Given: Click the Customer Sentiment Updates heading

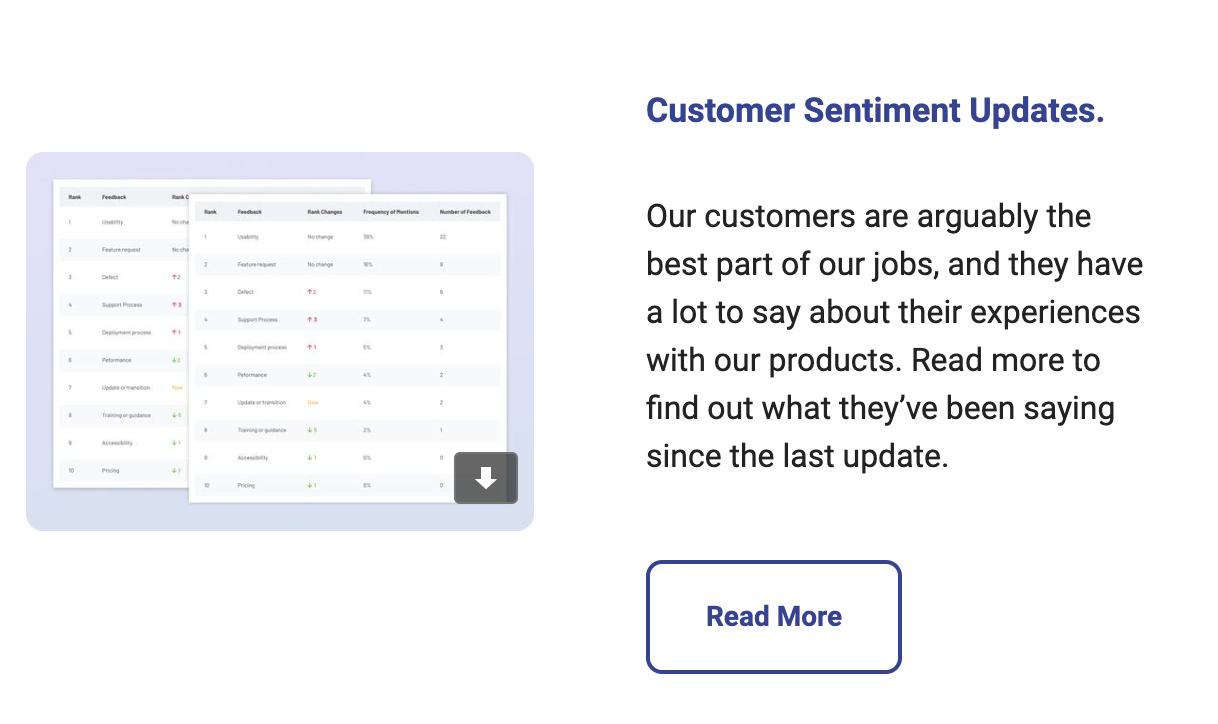Looking at the screenshot, I should tap(875, 110).
